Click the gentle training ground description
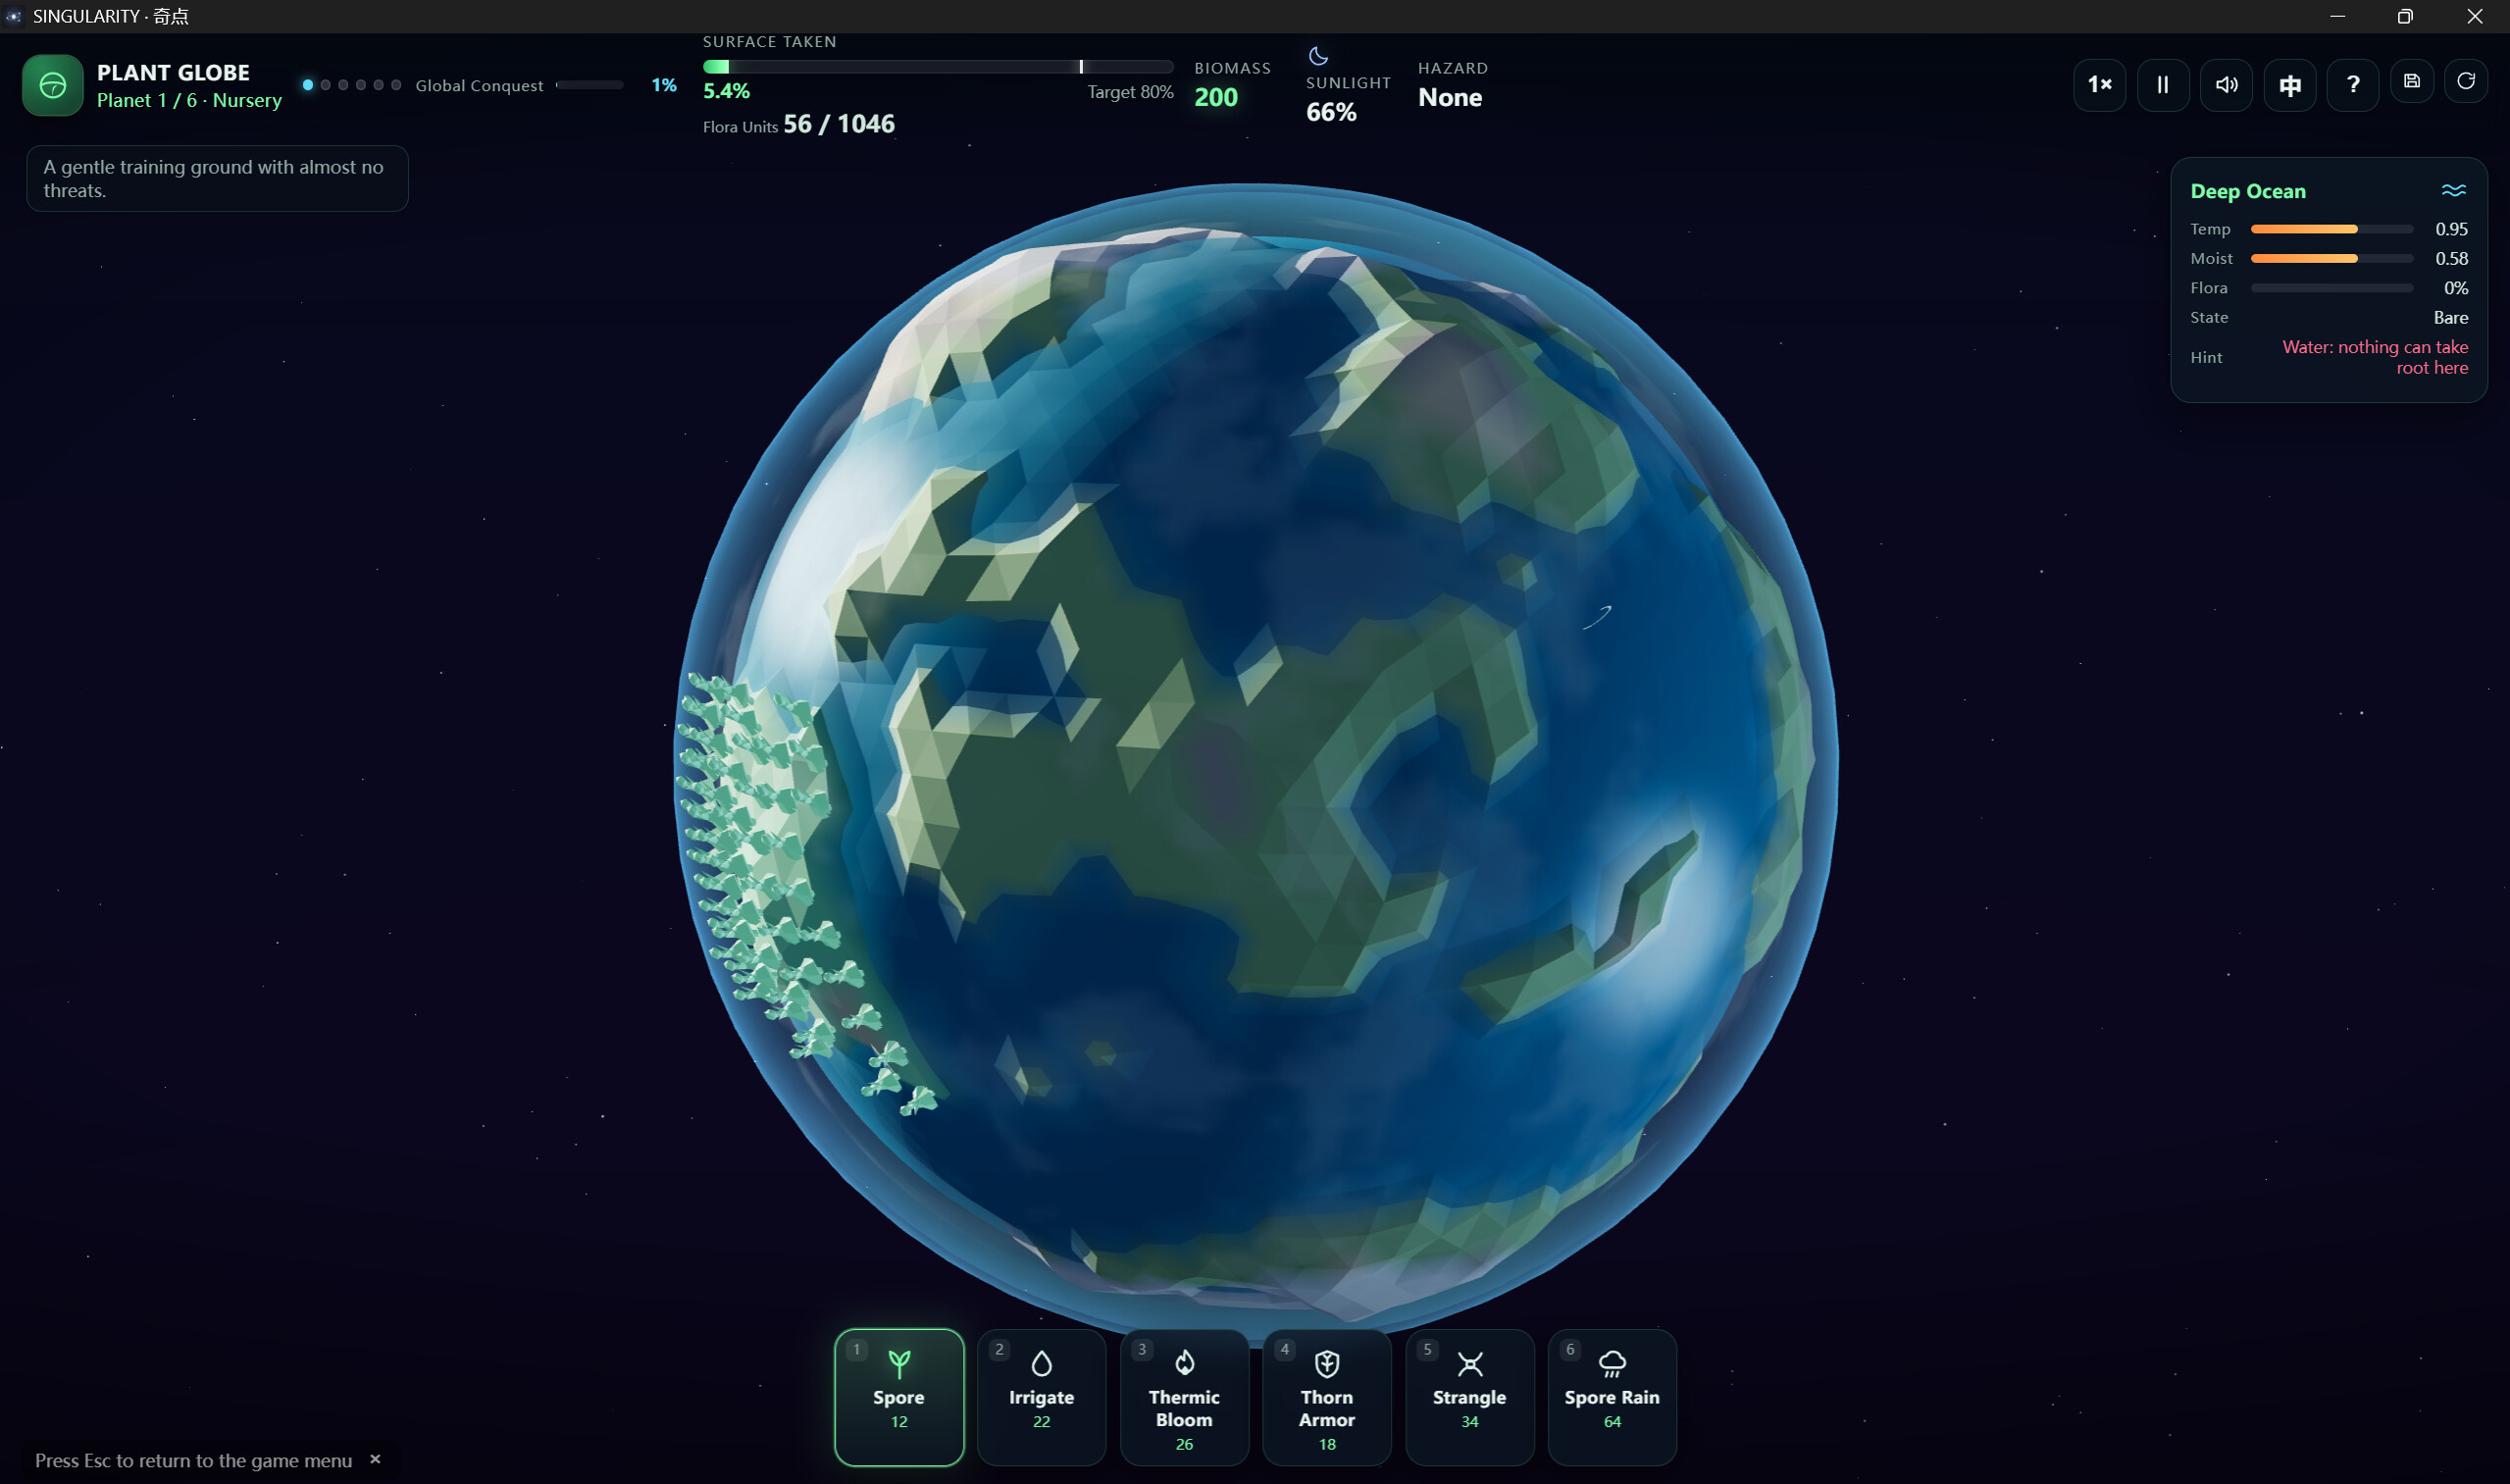 pos(217,178)
